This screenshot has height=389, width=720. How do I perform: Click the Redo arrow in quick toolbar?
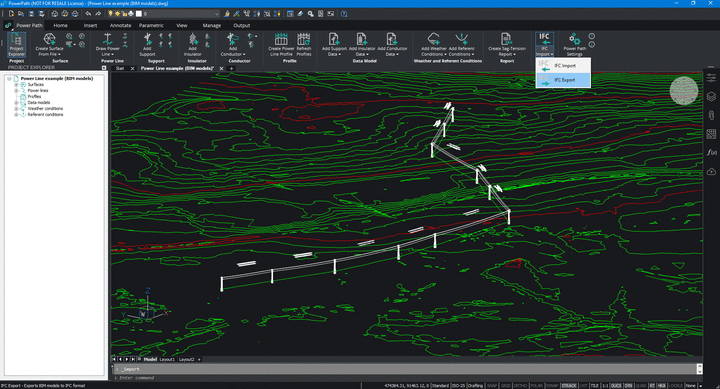[98, 14]
